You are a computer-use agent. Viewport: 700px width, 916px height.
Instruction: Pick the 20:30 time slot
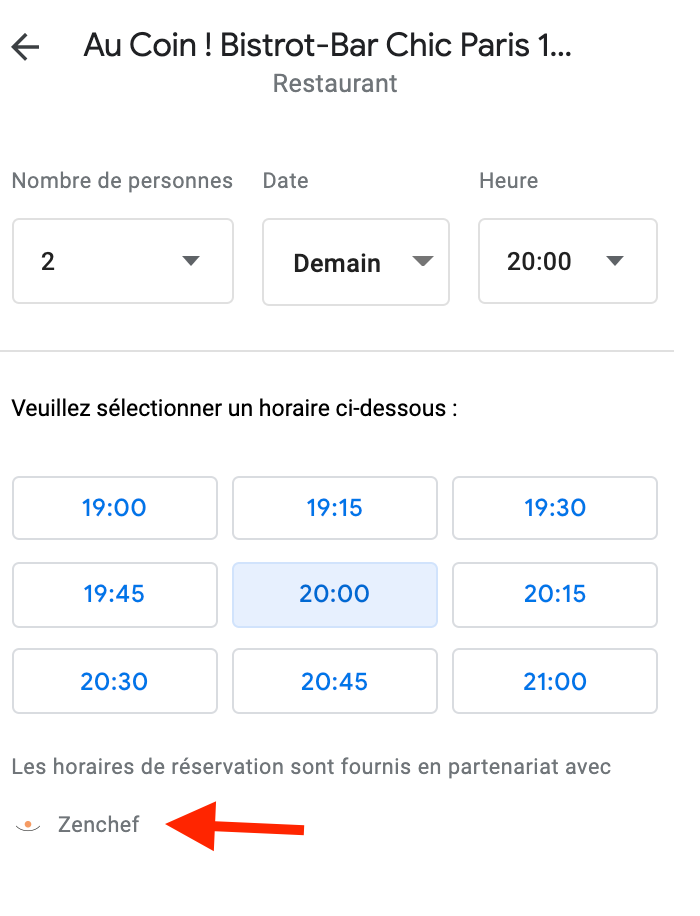115,681
